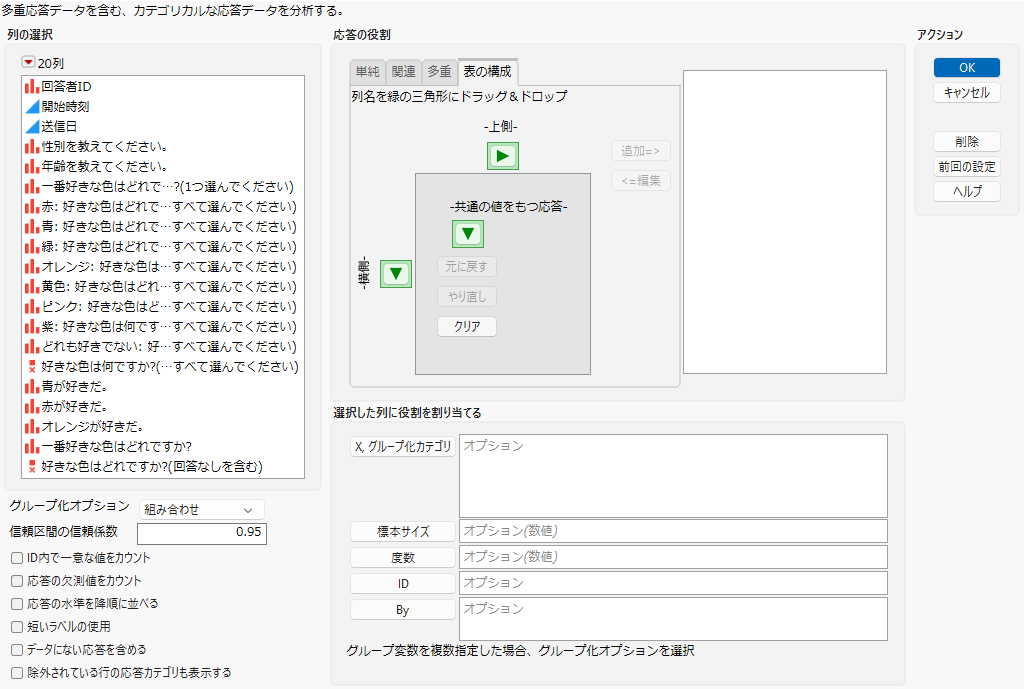Click the icon beside オレンジ: 好きな色は
The width and height of the screenshot is (1024, 689).
point(32,266)
